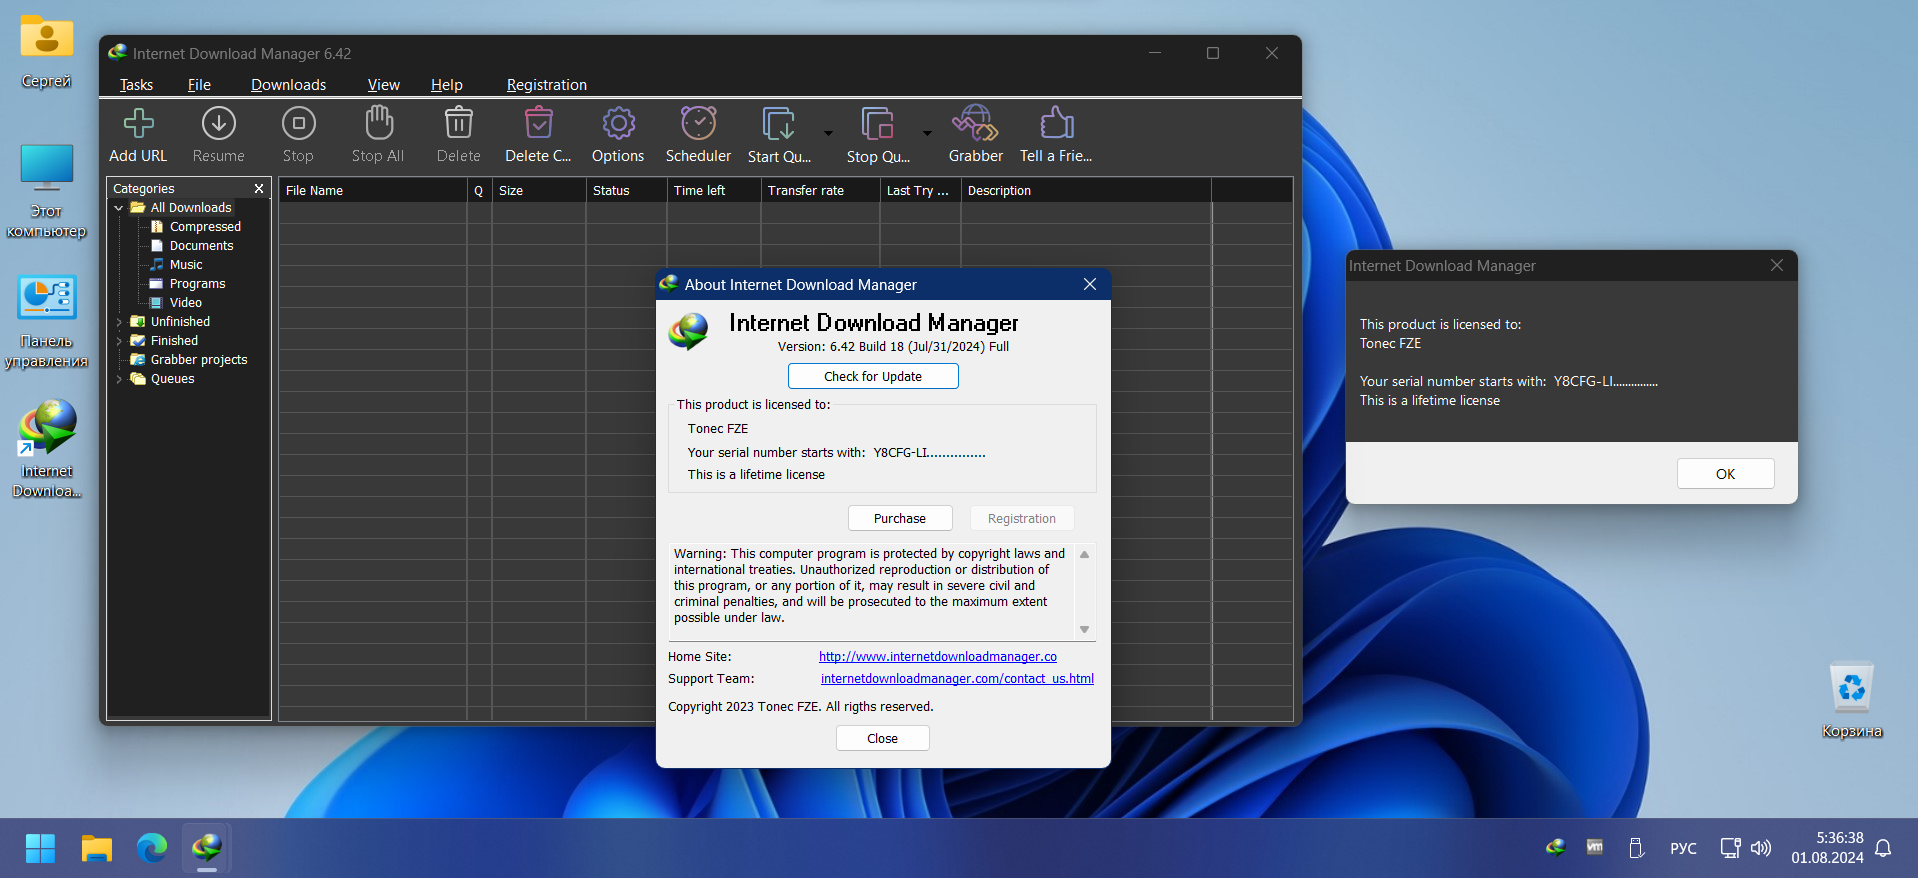Collapse the All Downloads tree node
Viewport: 1918px width, 878px height.
pyautogui.click(x=119, y=208)
